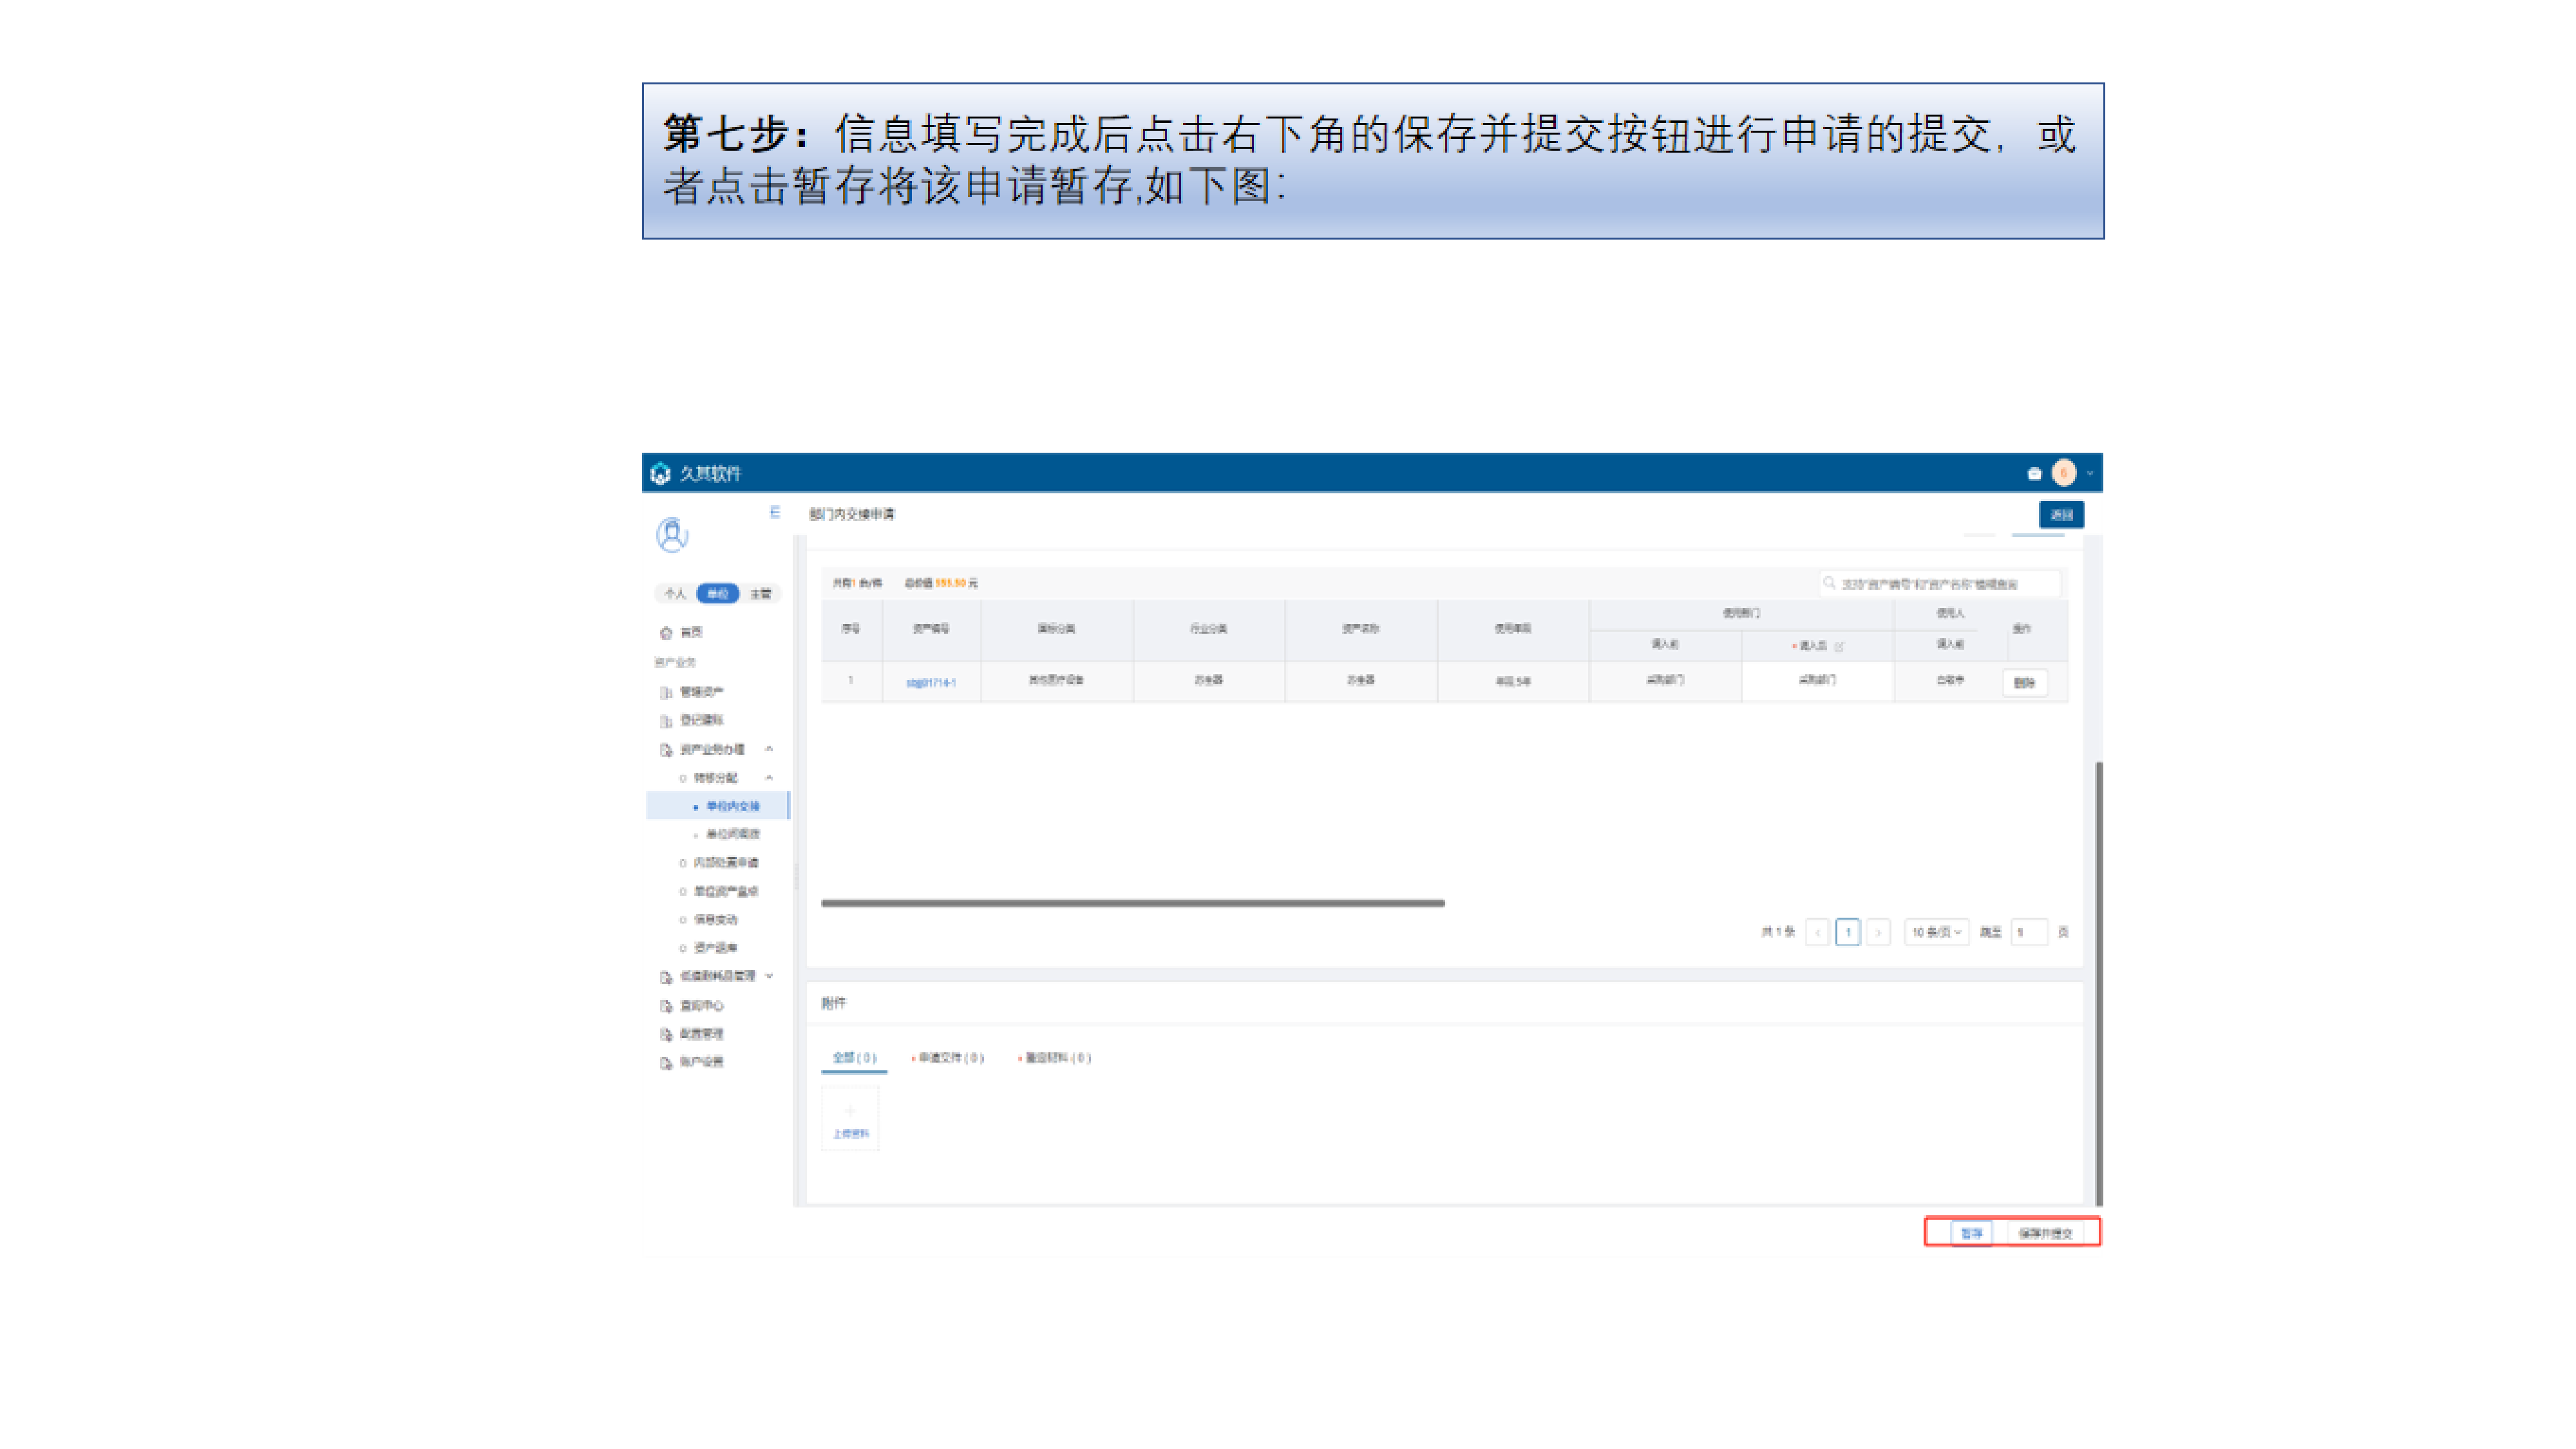Switch to the 申请文件 (0) attachment tab
This screenshot has height=1449, width=2576.
pyautogui.click(x=949, y=1057)
